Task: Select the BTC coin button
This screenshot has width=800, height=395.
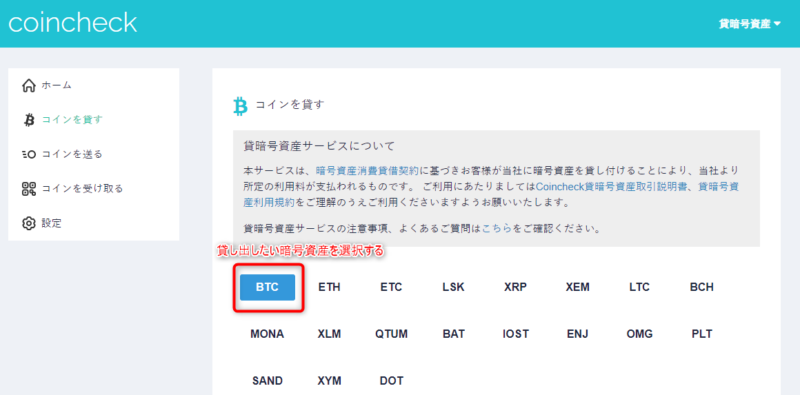Action: (x=267, y=287)
